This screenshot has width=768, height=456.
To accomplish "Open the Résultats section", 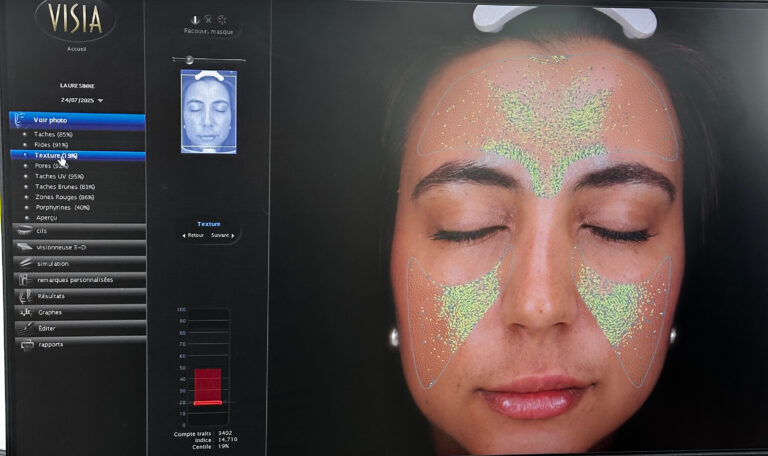I will pyautogui.click(x=79, y=296).
